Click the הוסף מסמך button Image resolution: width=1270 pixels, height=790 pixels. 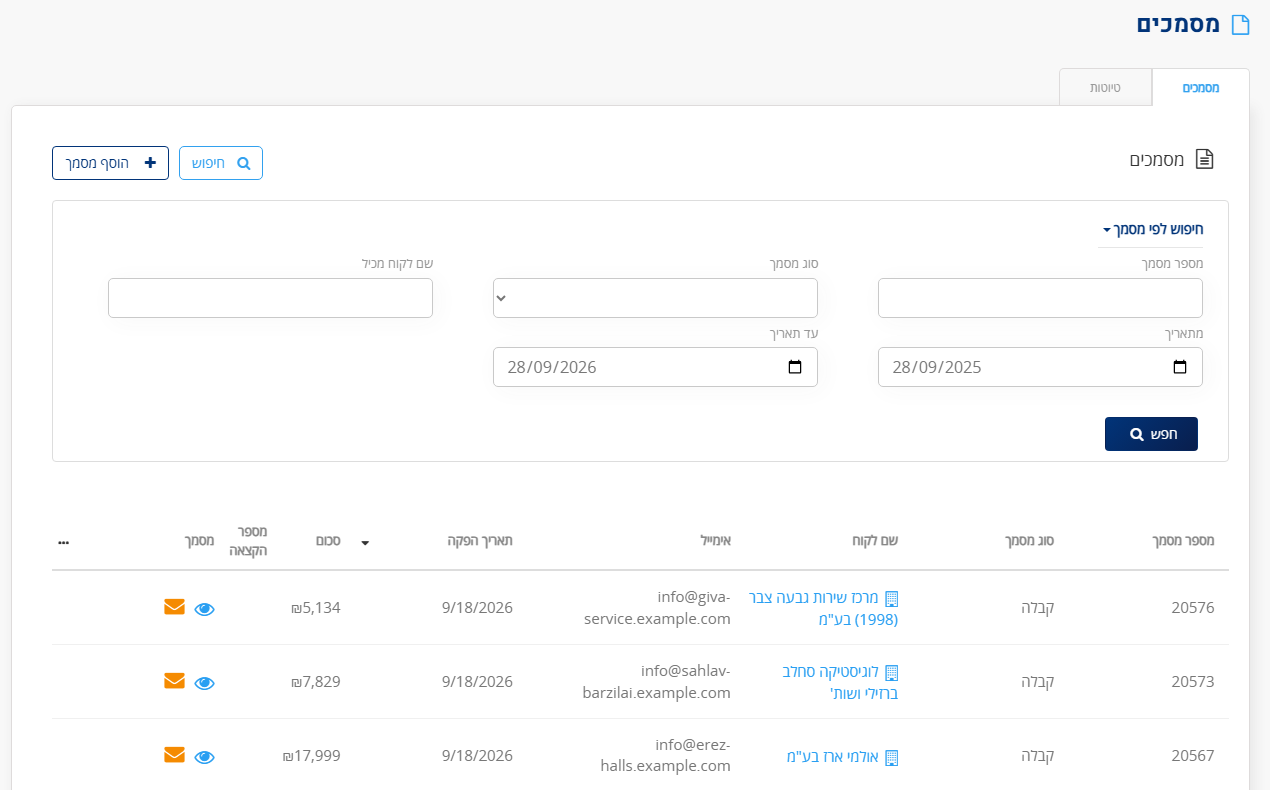point(110,163)
